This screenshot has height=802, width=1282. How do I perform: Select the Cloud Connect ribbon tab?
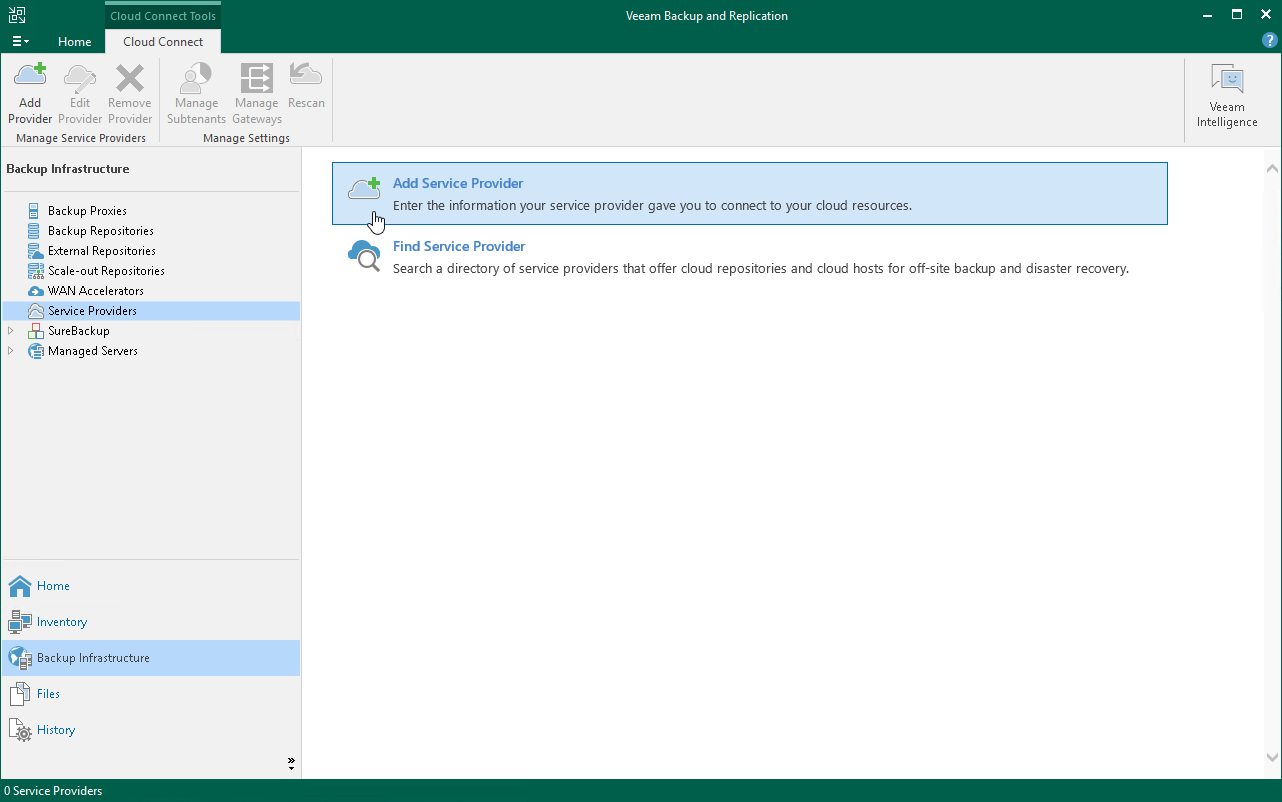tap(163, 42)
